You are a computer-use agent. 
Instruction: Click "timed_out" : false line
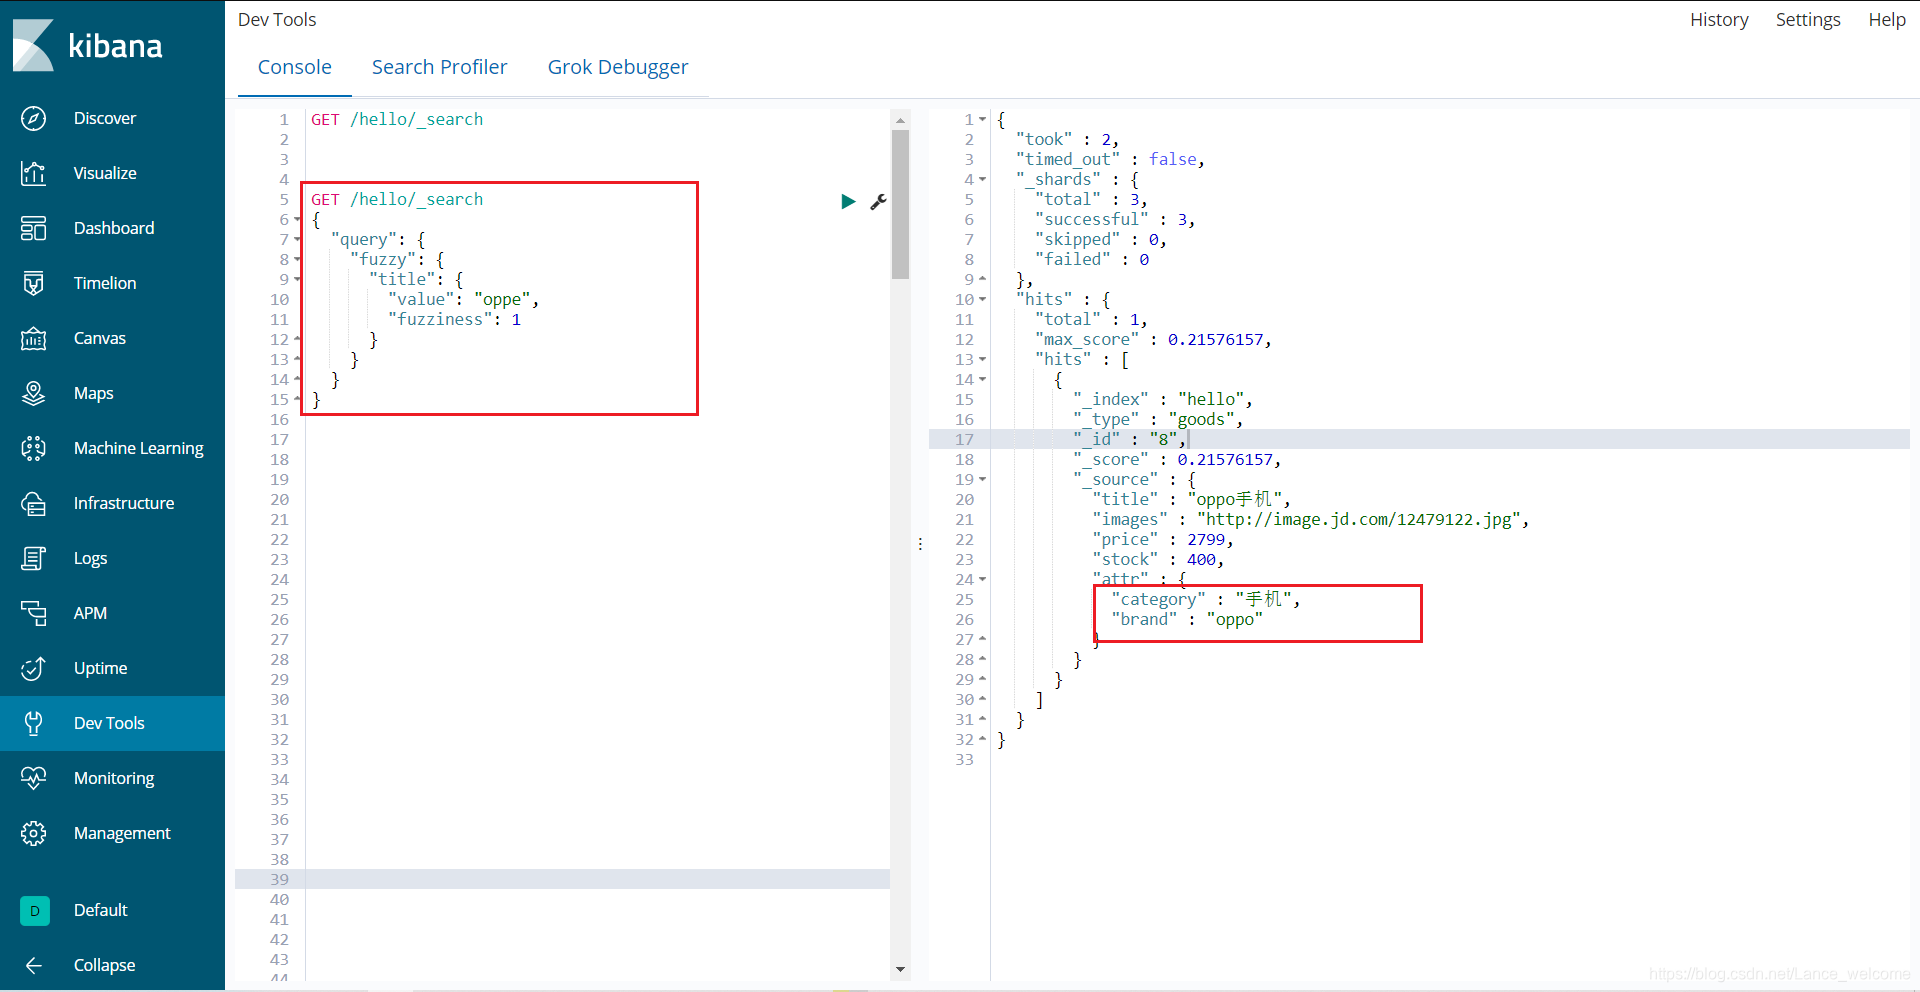[1110, 159]
